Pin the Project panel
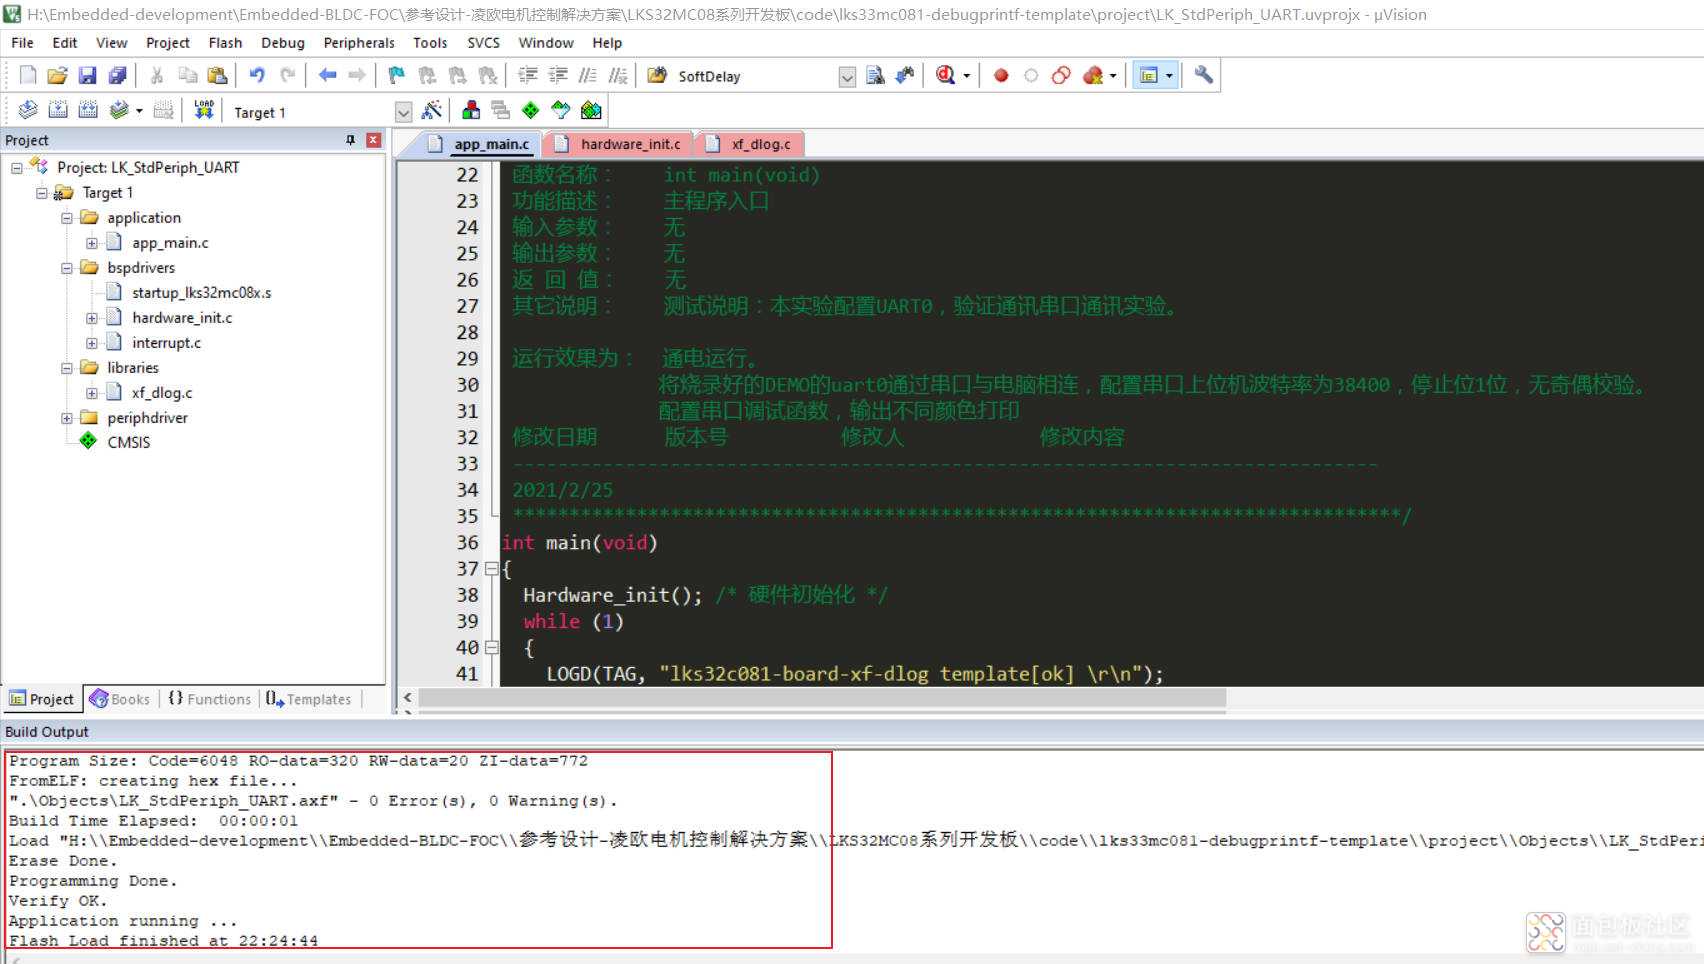This screenshot has width=1704, height=964. pos(350,140)
